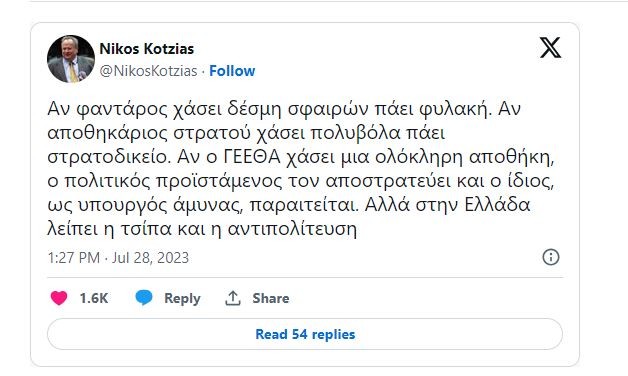Like the tweet with the heart icon
The image size is (628, 376).
pos(59,298)
